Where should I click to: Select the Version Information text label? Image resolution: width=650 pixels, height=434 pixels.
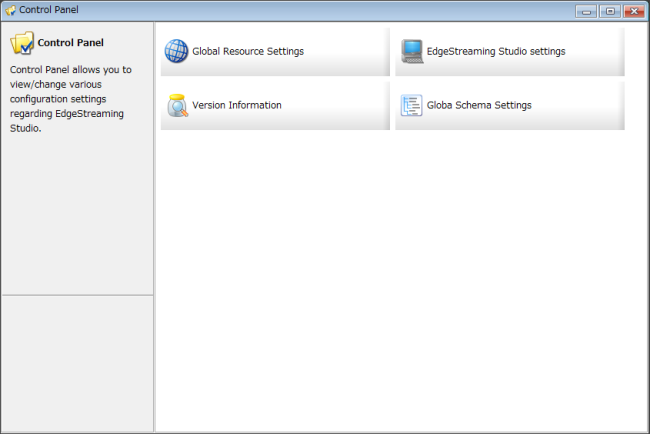tap(237, 105)
